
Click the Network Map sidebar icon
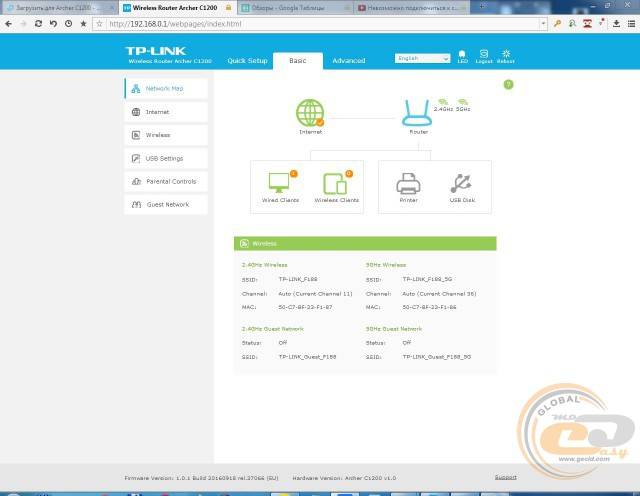[x=136, y=89]
